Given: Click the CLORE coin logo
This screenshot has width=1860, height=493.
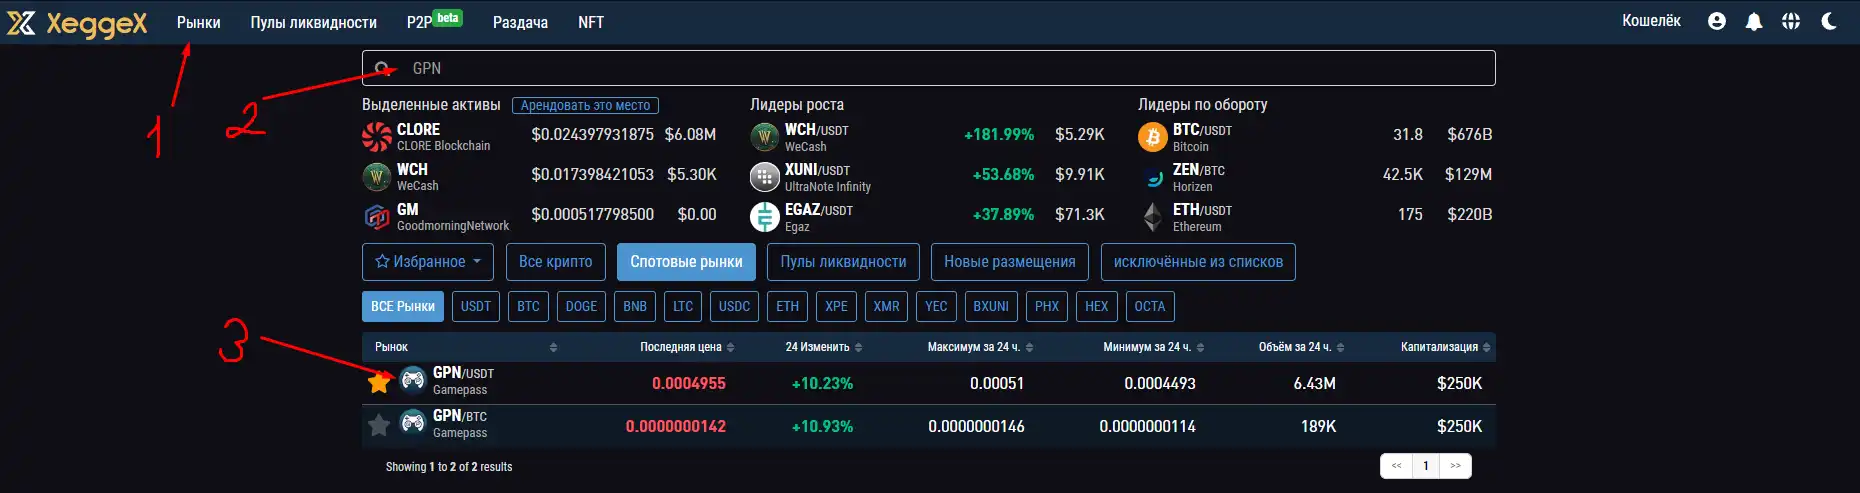Looking at the screenshot, I should pyautogui.click(x=377, y=136).
